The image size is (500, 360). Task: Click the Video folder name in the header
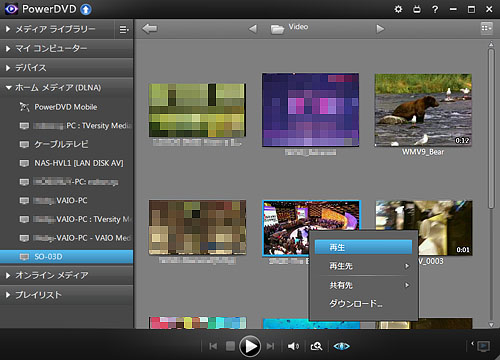(x=298, y=27)
